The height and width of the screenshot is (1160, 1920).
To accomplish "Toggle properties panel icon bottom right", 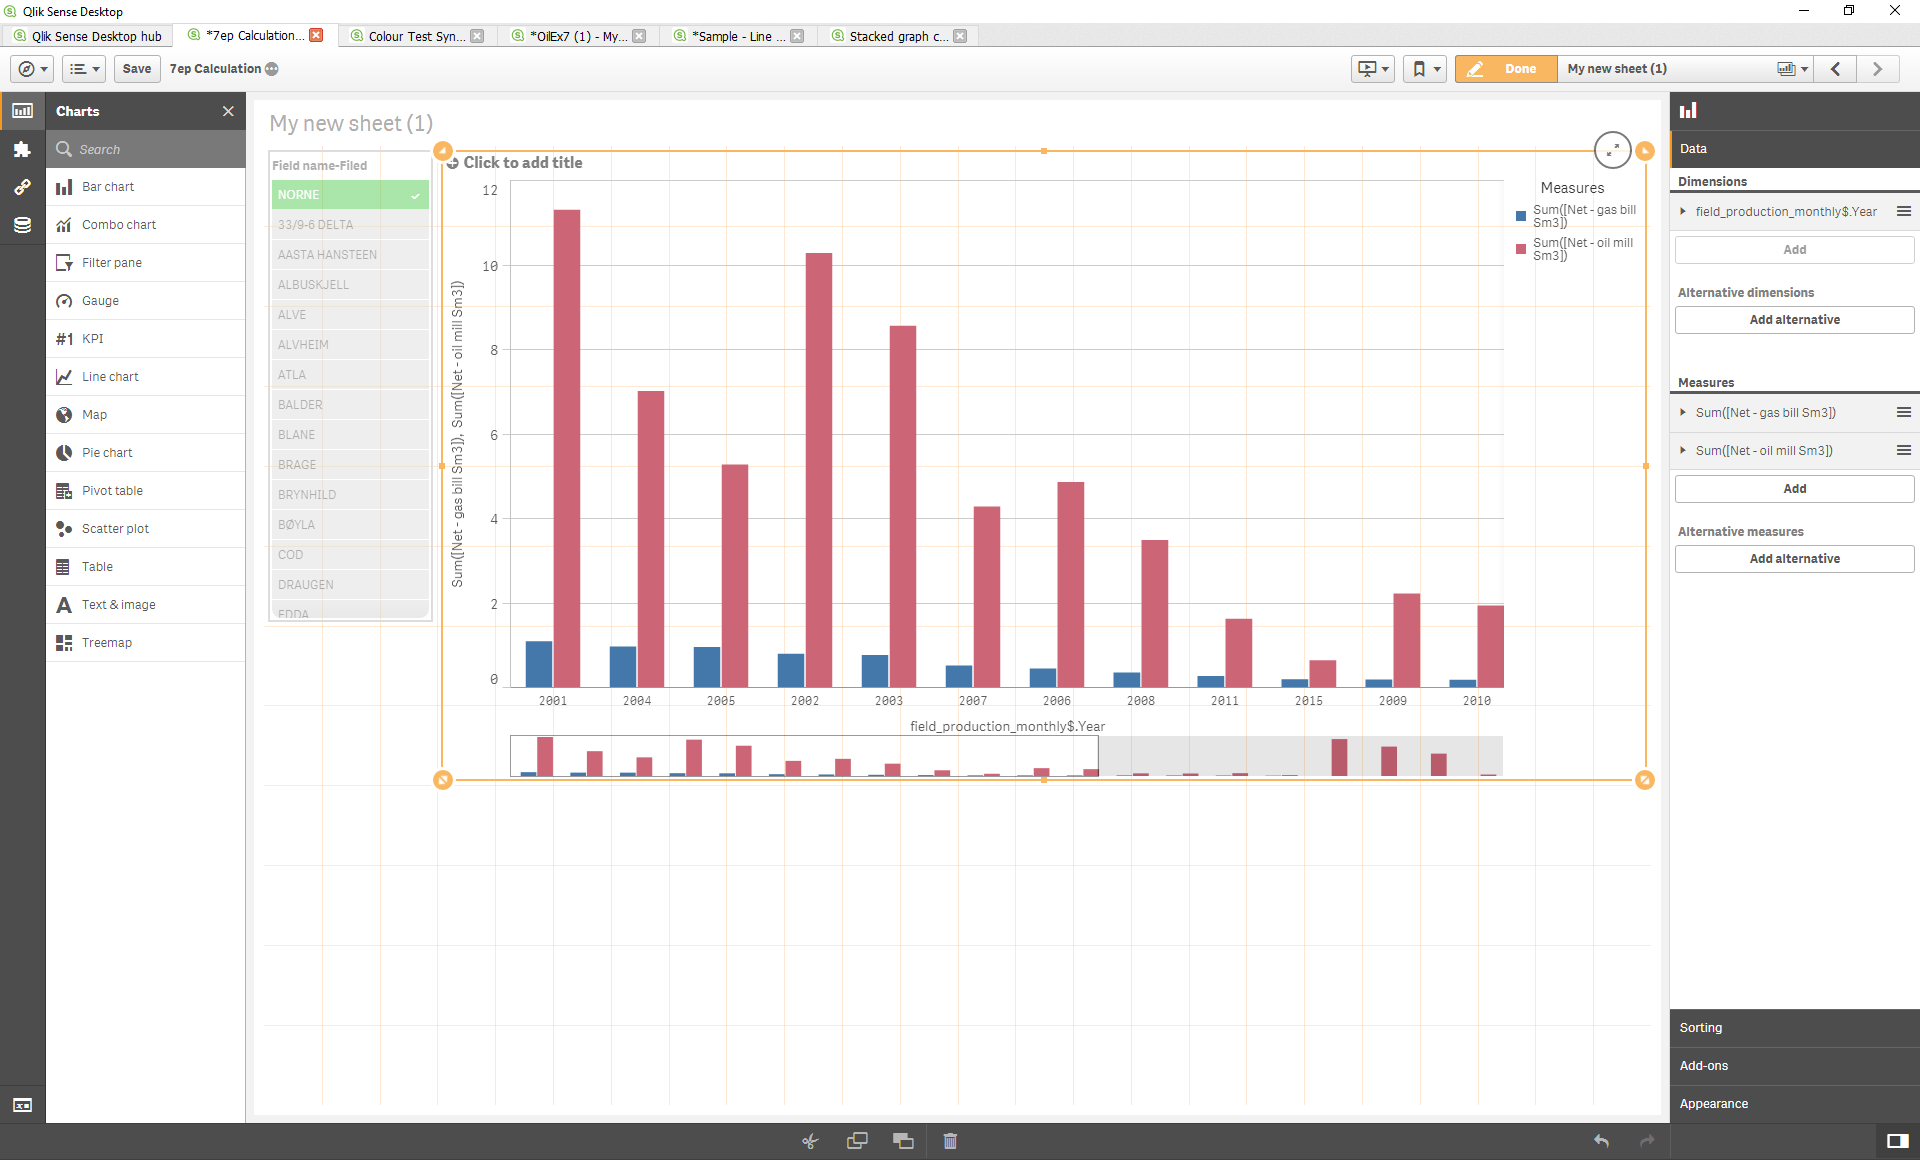I will point(1897,1141).
